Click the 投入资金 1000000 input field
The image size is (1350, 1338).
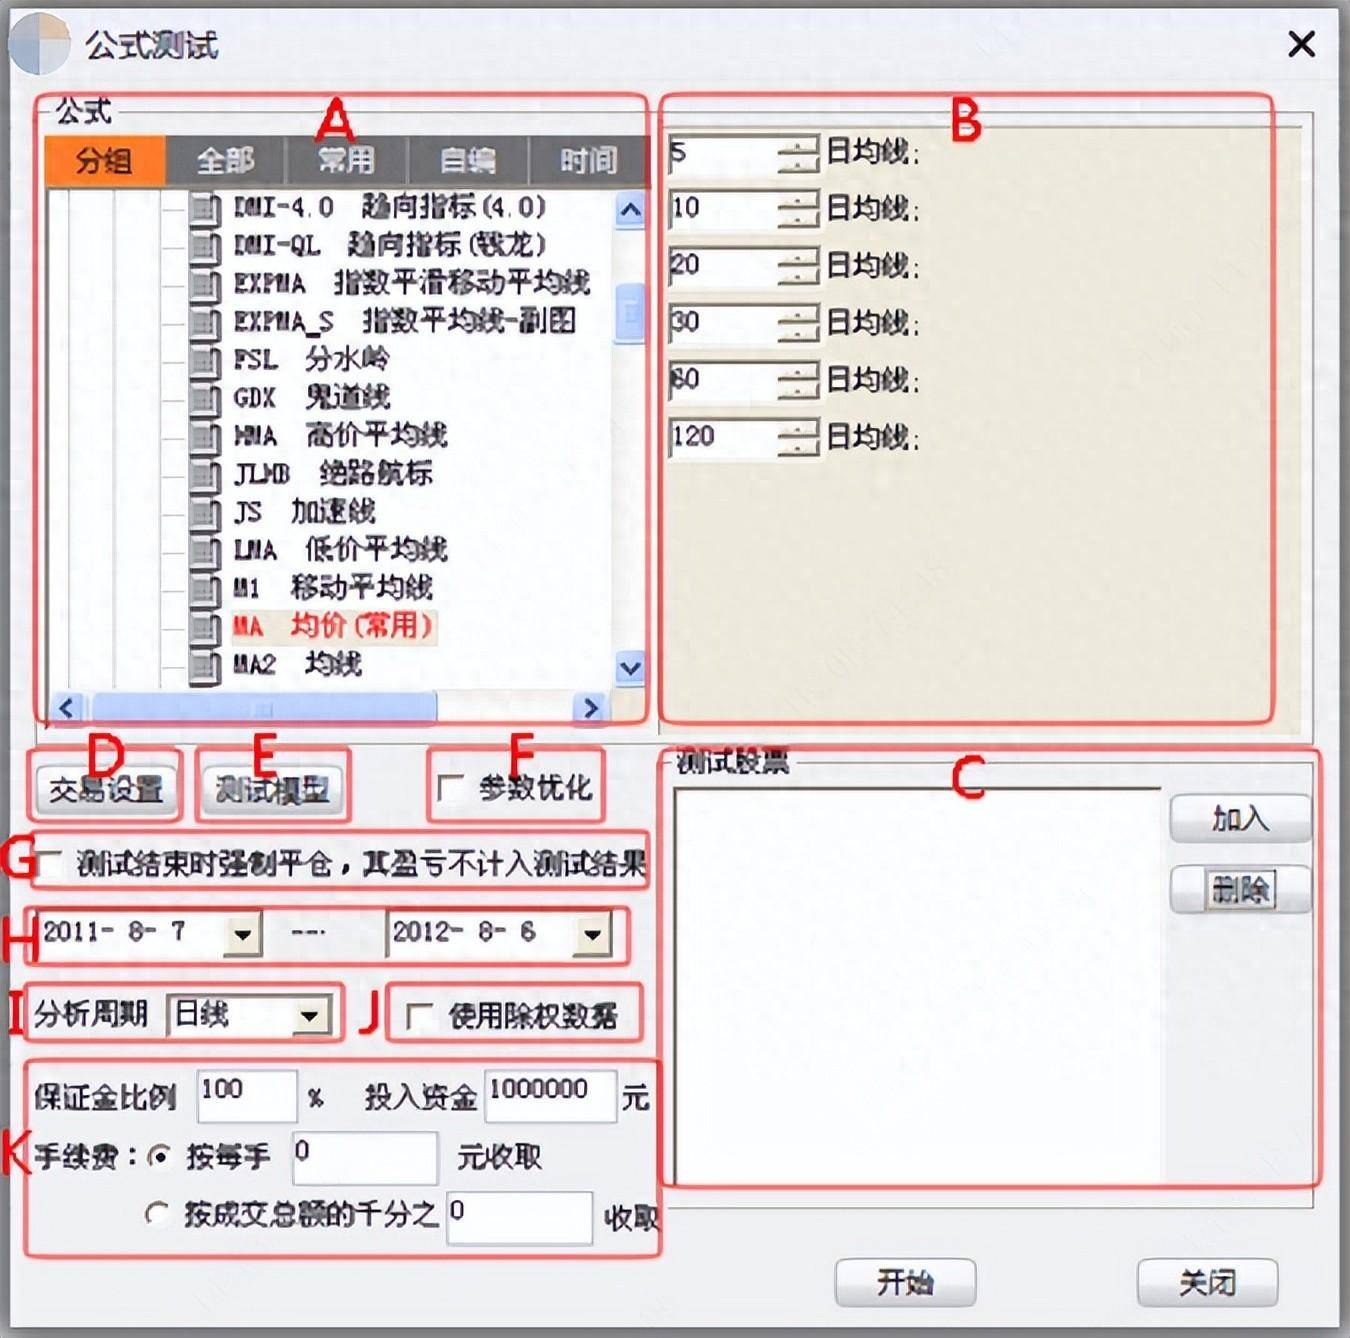550,1096
